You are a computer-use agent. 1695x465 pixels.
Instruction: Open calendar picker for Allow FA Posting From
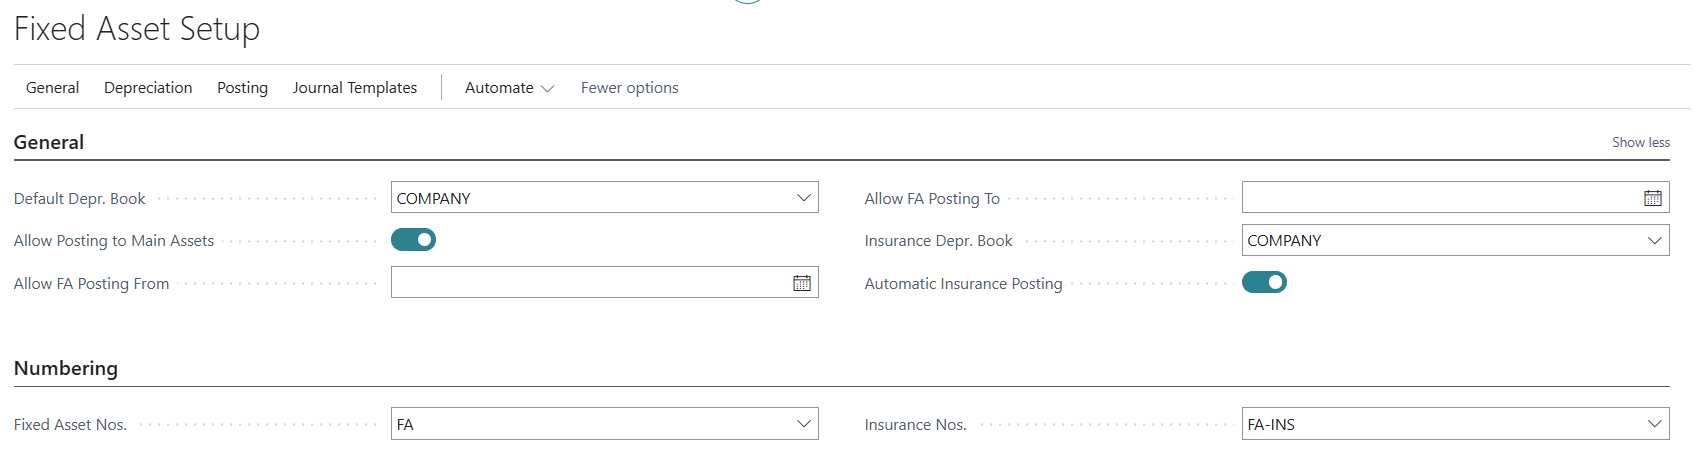801,283
